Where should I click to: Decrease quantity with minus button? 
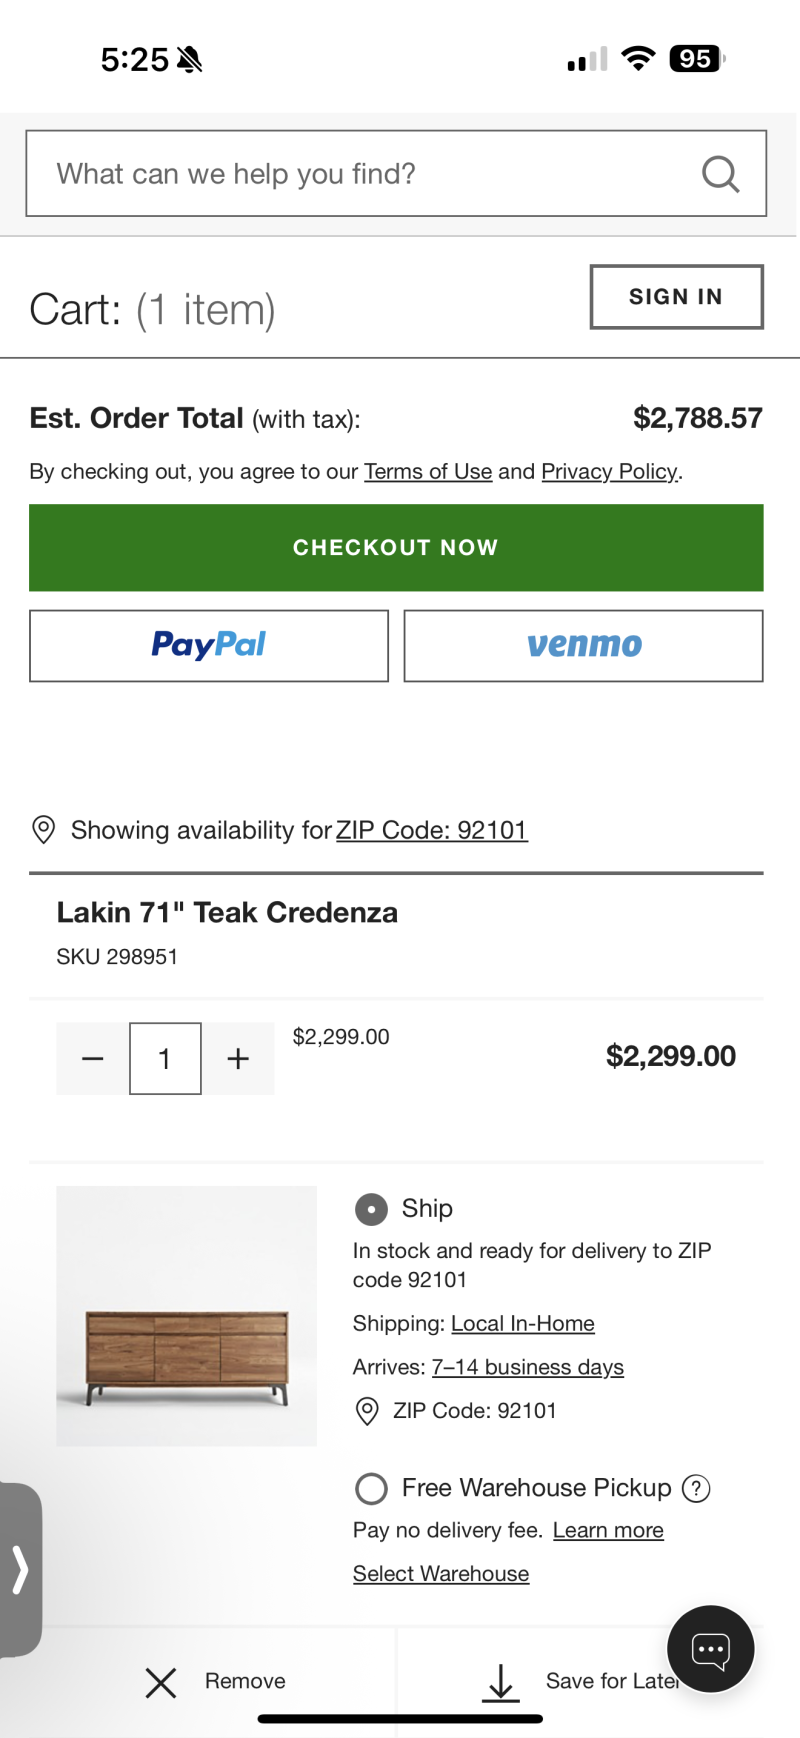tap(92, 1058)
